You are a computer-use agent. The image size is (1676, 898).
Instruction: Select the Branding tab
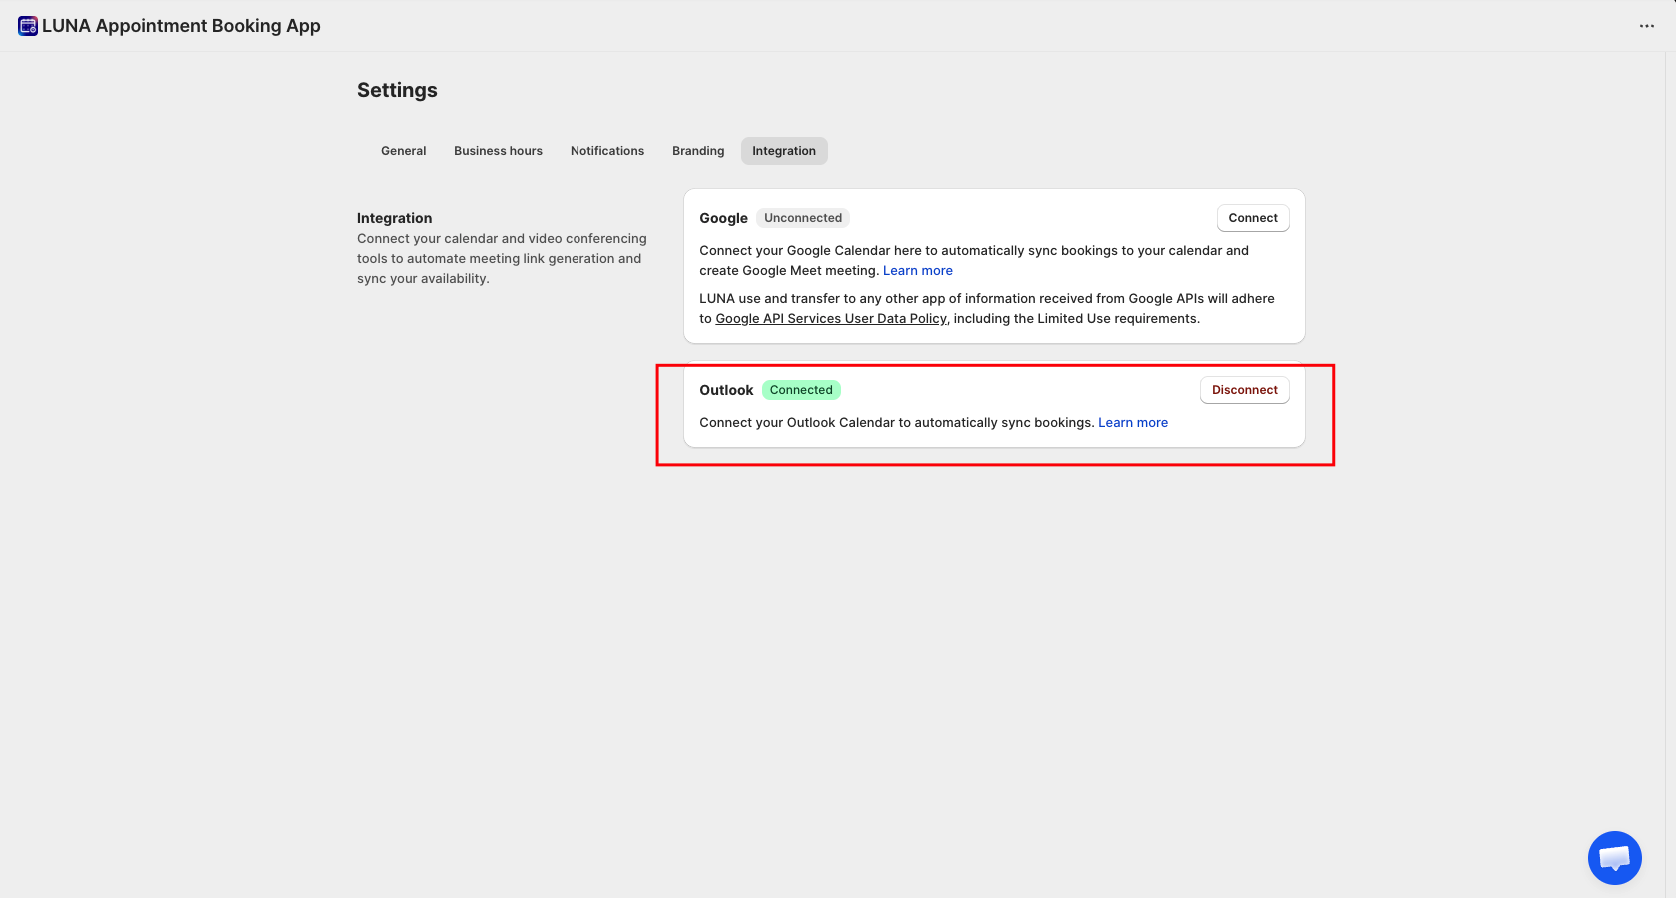click(x=698, y=151)
